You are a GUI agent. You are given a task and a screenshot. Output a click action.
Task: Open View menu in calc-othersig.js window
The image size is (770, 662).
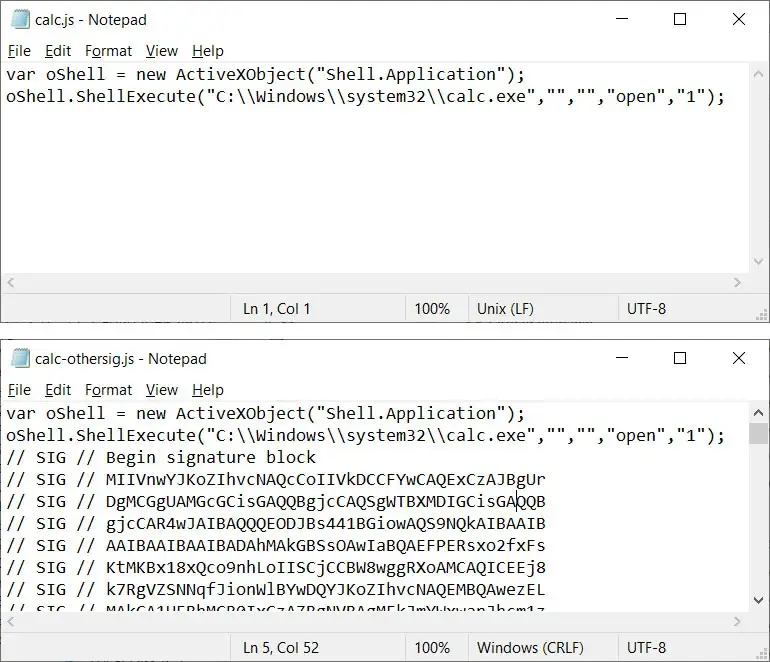point(162,390)
